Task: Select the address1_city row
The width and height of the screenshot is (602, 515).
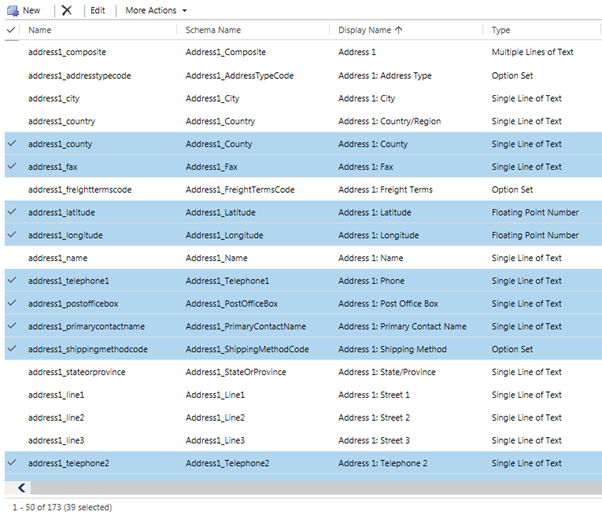Action: point(54,98)
